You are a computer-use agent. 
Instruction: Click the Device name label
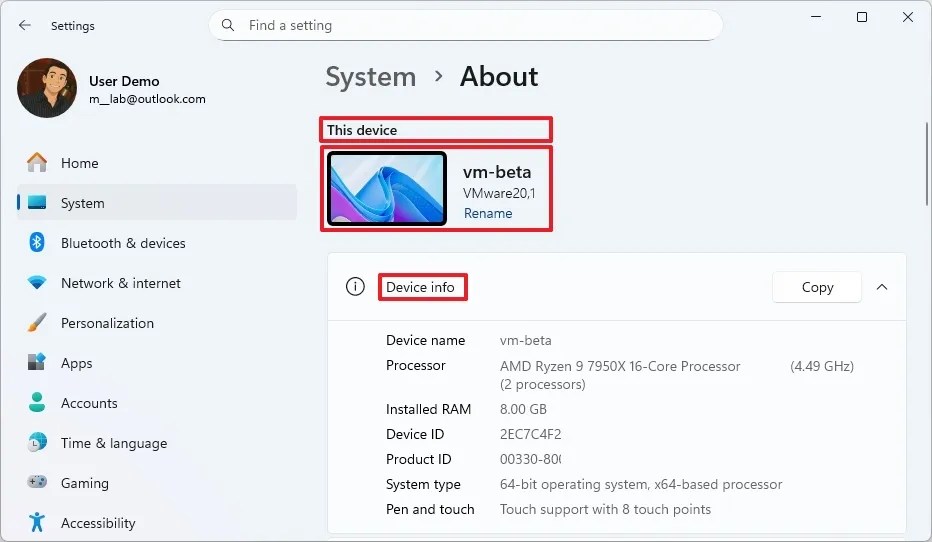click(x=426, y=341)
